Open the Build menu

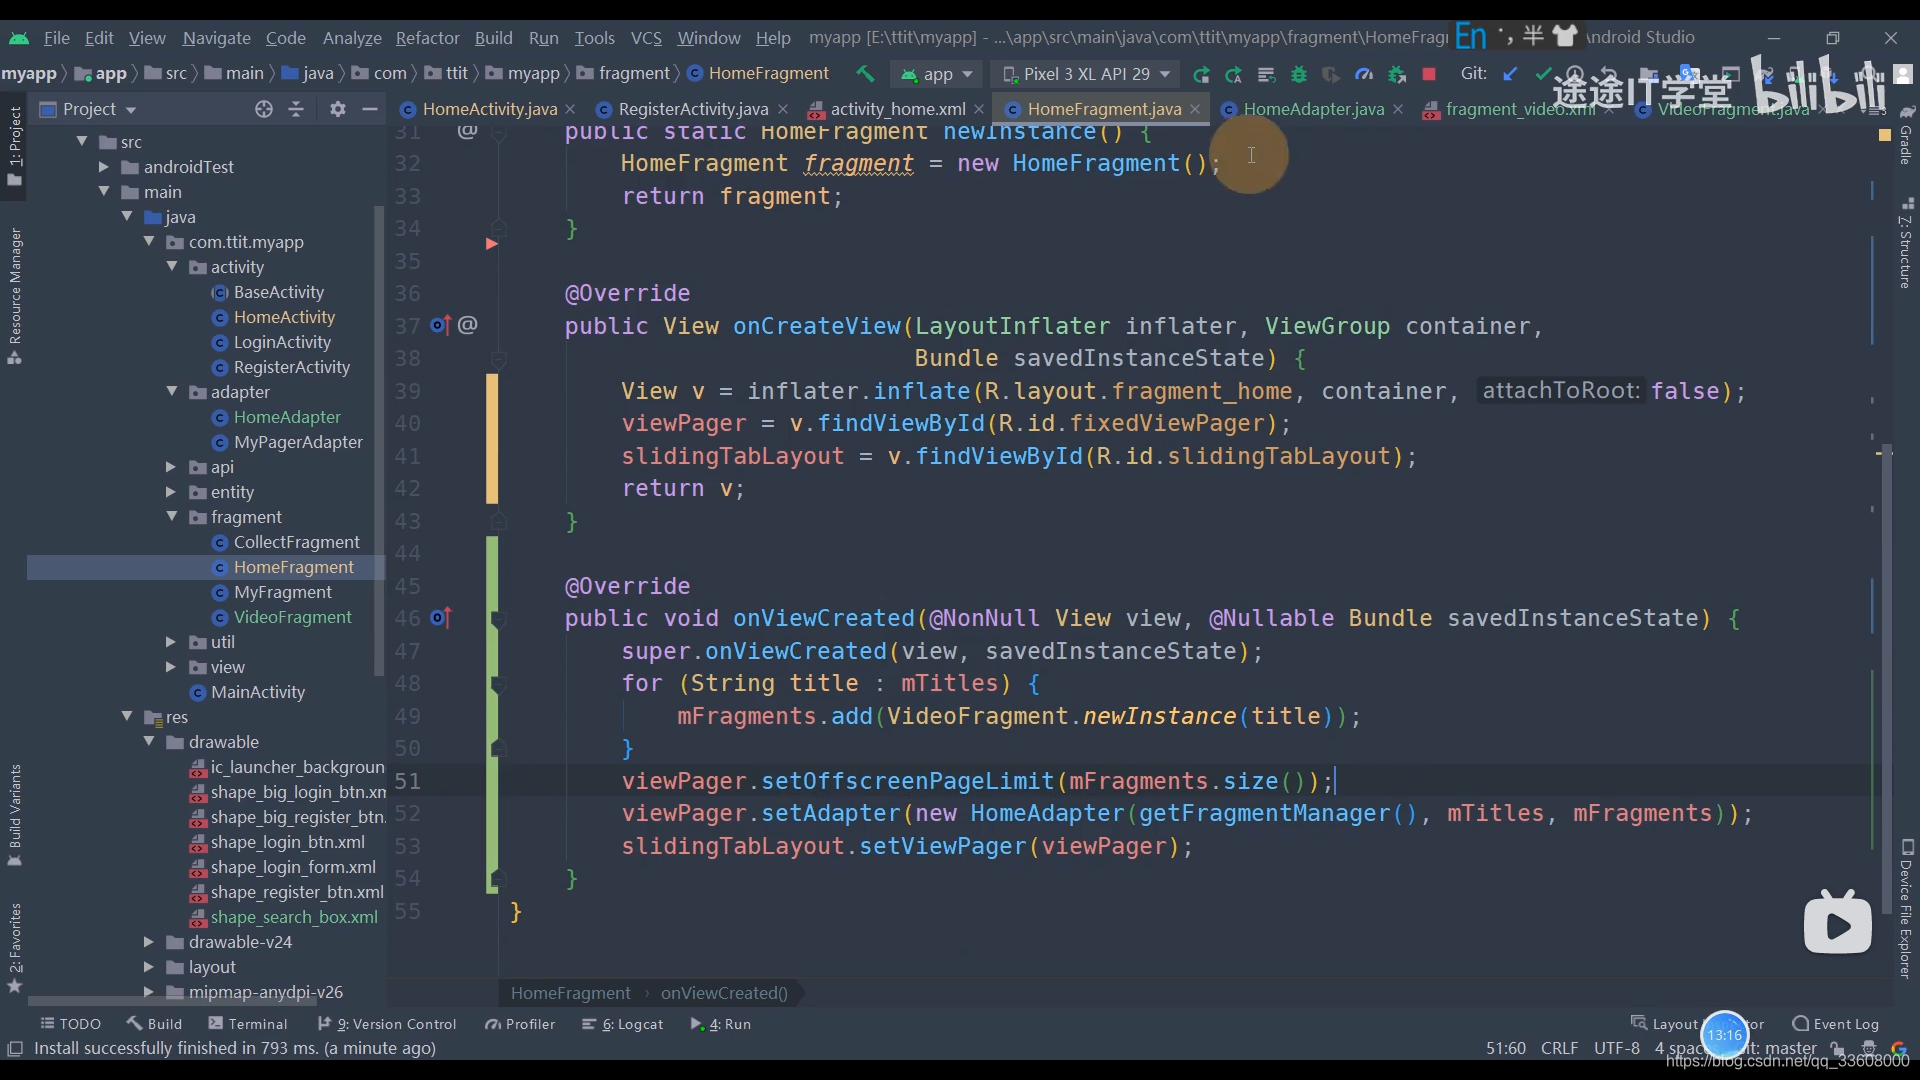click(x=493, y=38)
